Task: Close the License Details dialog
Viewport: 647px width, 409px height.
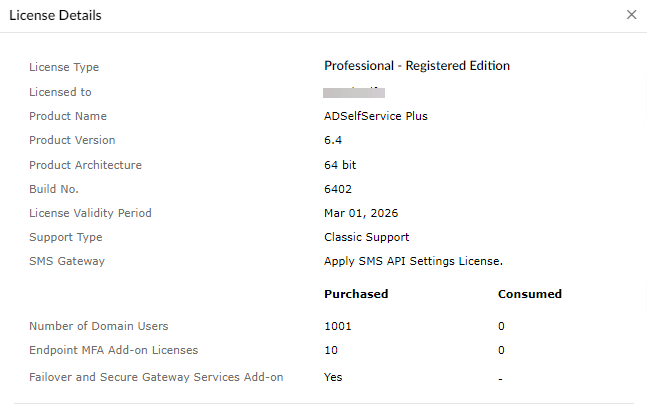Action: pyautogui.click(x=631, y=15)
